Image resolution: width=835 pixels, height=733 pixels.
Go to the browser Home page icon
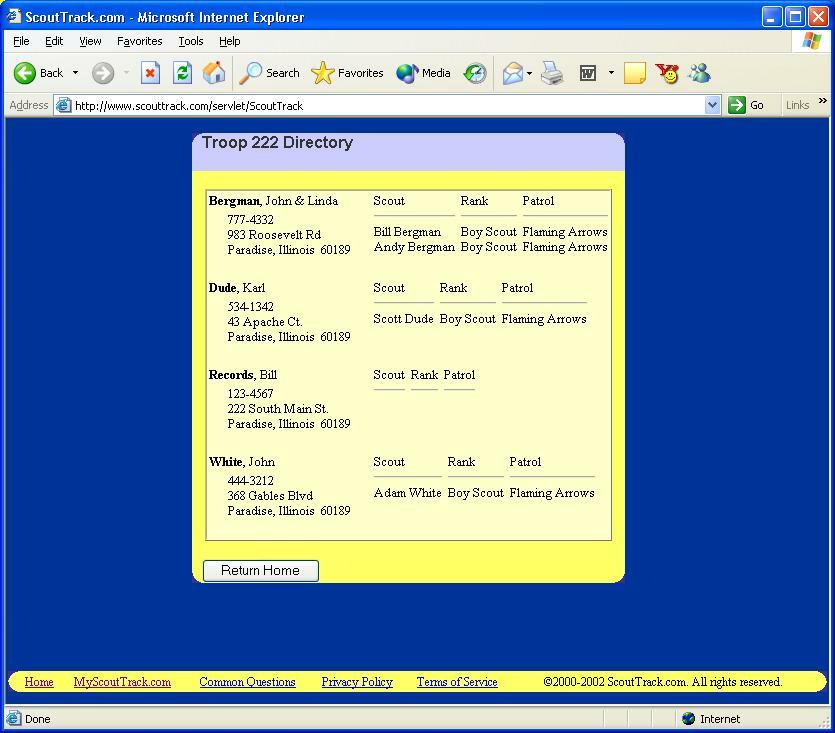[x=214, y=73]
